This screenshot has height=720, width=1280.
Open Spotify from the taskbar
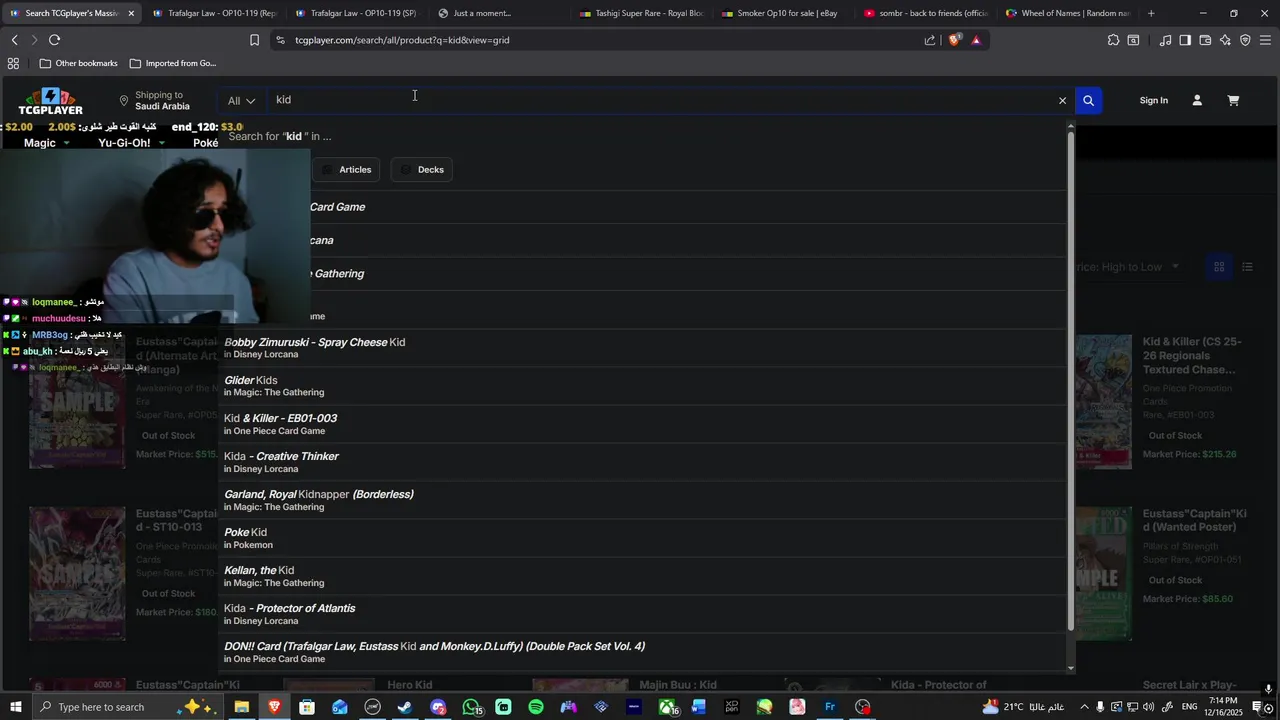536,707
